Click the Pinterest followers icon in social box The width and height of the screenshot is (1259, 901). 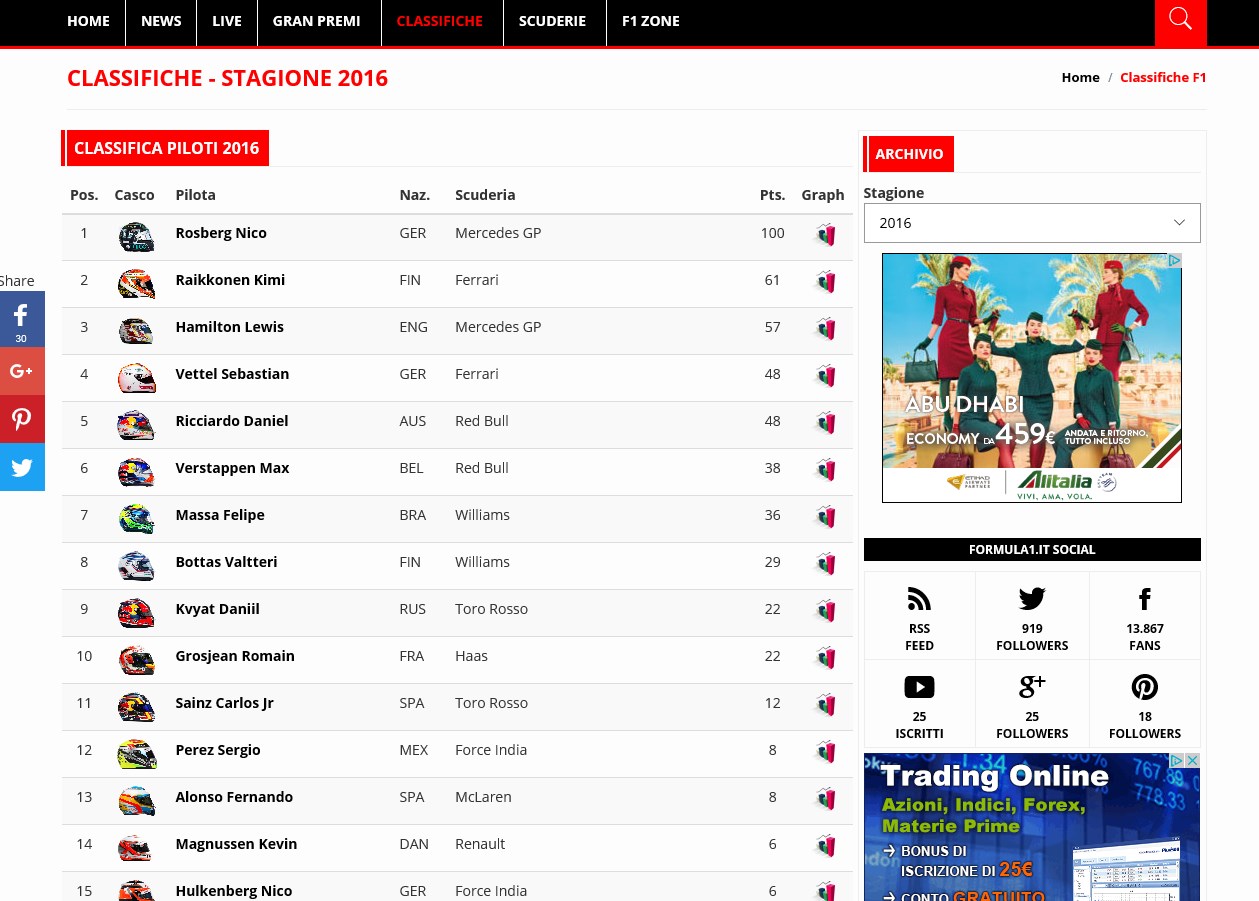1145,687
